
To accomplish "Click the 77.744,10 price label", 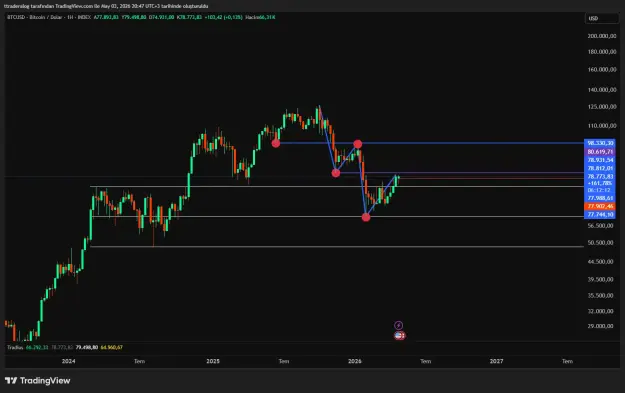I will click(x=600, y=215).
